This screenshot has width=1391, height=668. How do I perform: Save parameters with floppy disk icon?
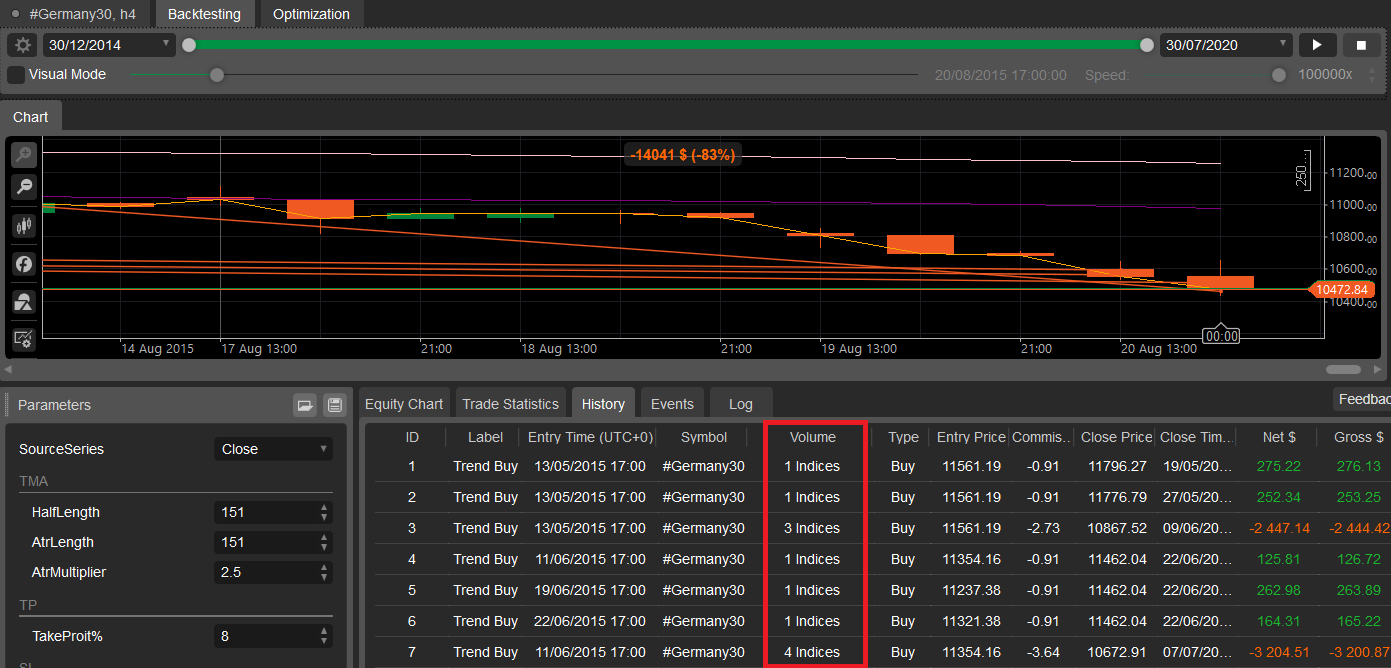(335, 405)
